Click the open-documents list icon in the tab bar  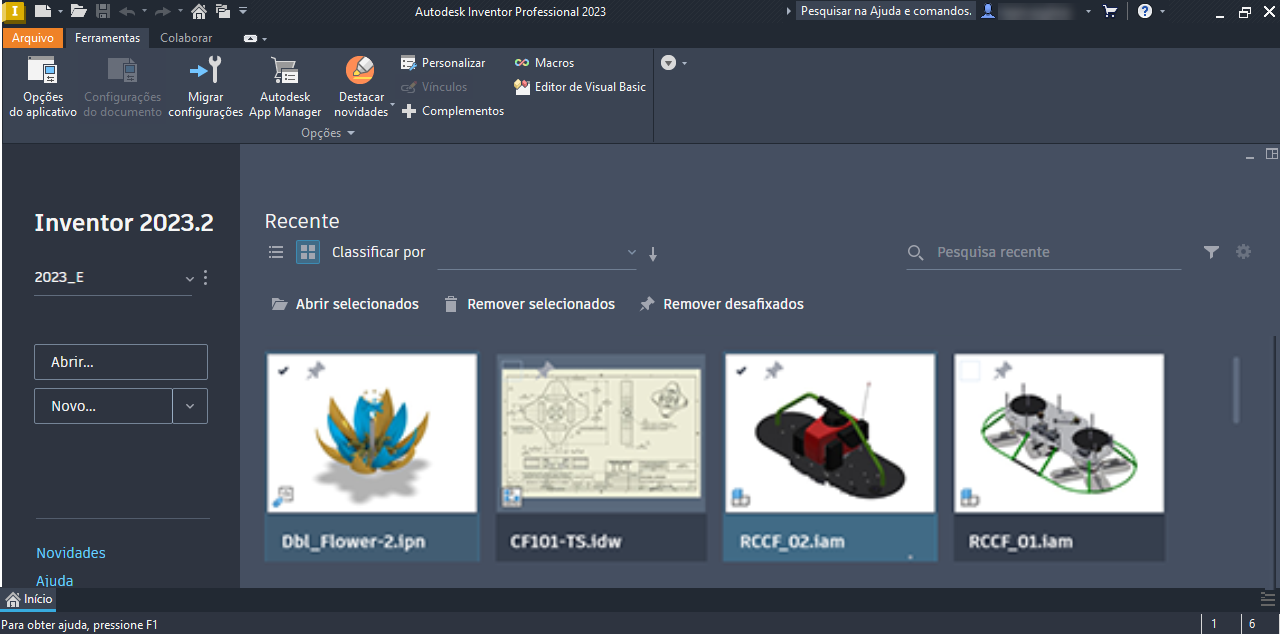tap(1268, 598)
